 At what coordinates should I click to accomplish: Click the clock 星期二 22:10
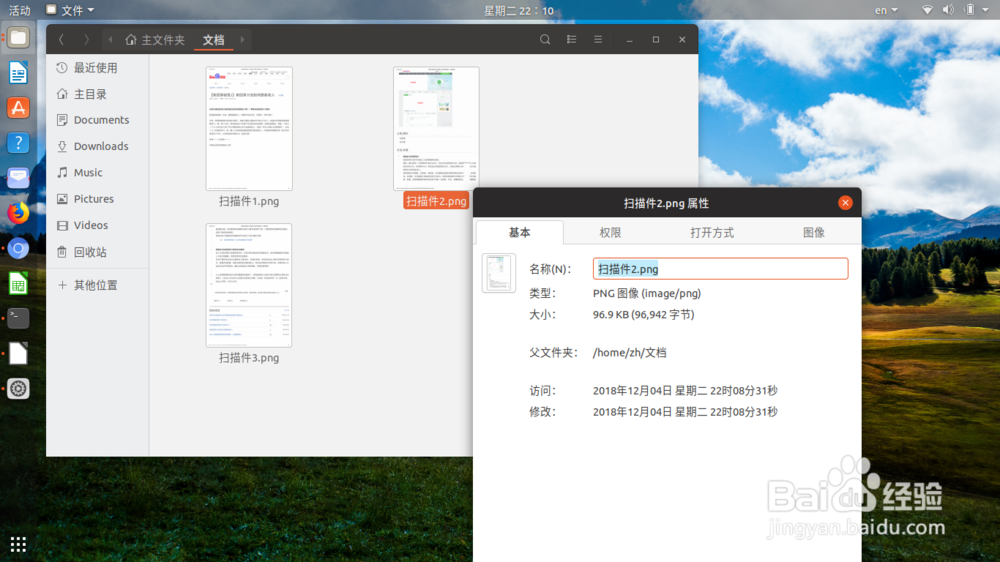(518, 10)
